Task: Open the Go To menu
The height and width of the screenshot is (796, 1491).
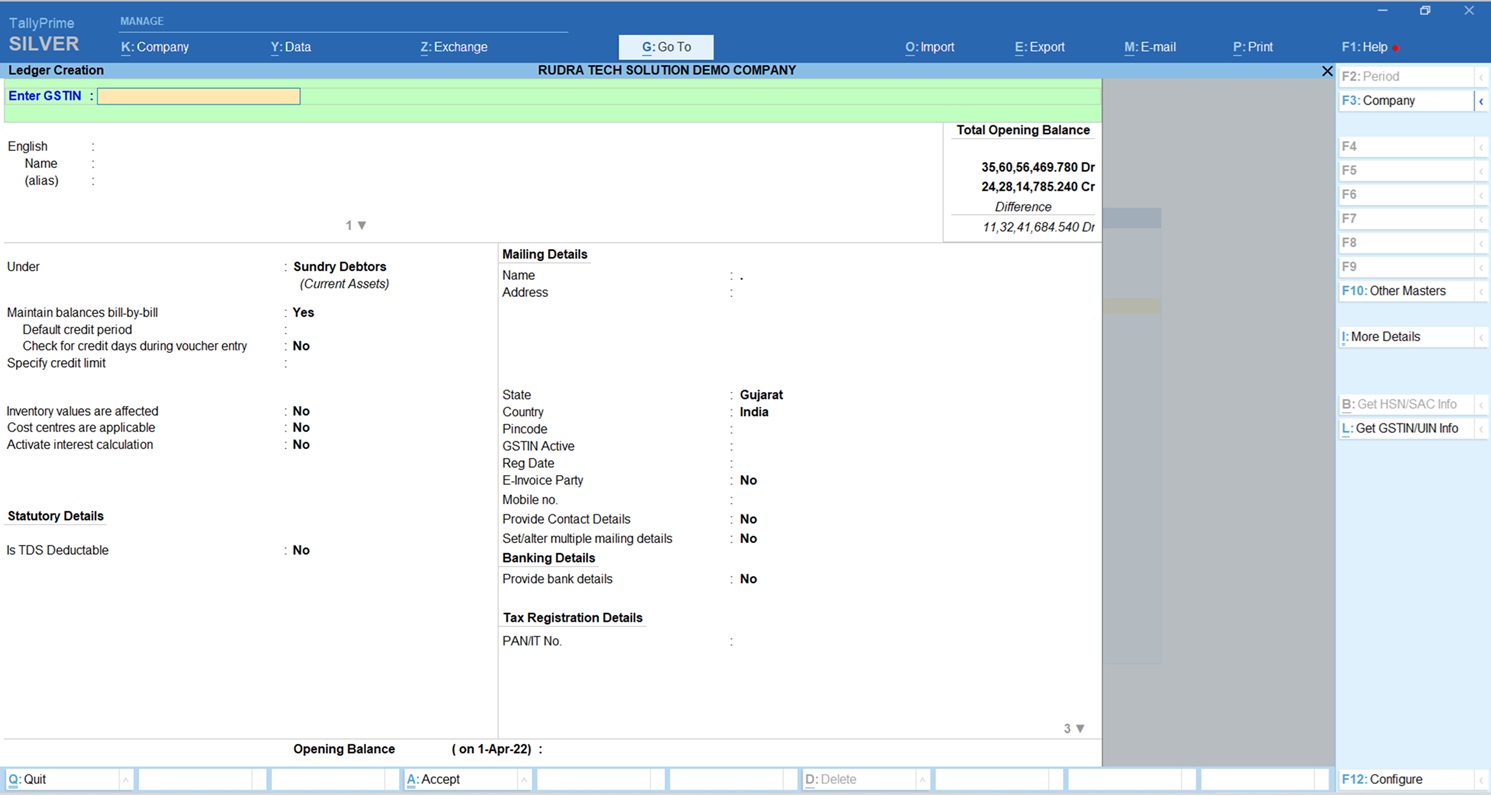Action: (x=666, y=47)
